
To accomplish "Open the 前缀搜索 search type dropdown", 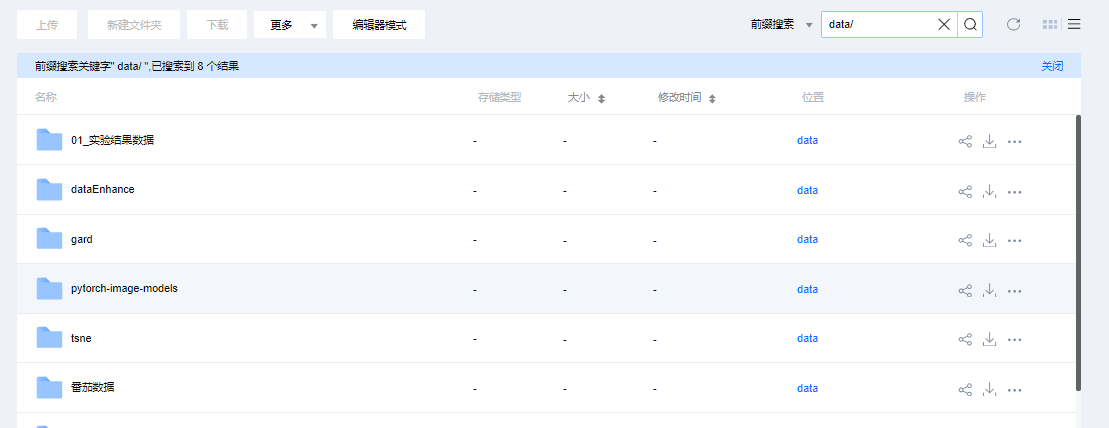I will (781, 25).
